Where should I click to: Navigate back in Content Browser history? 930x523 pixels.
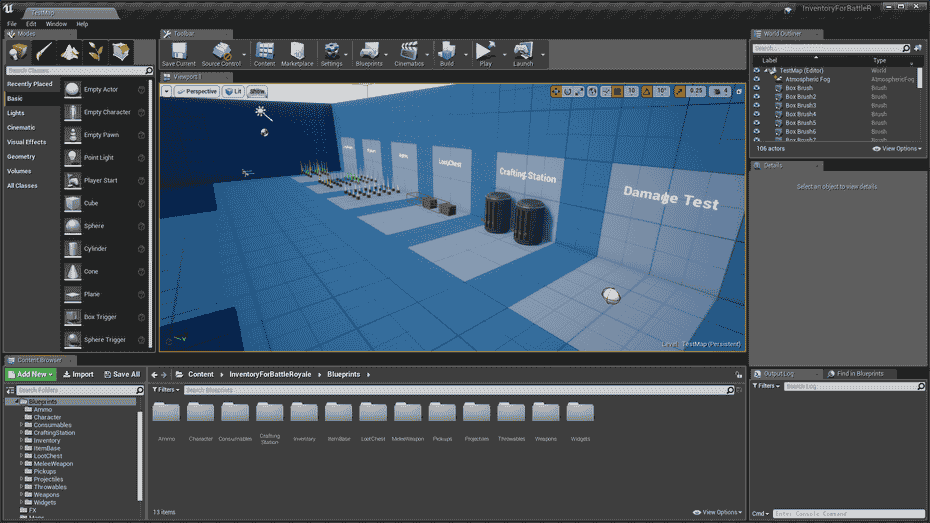[154, 375]
